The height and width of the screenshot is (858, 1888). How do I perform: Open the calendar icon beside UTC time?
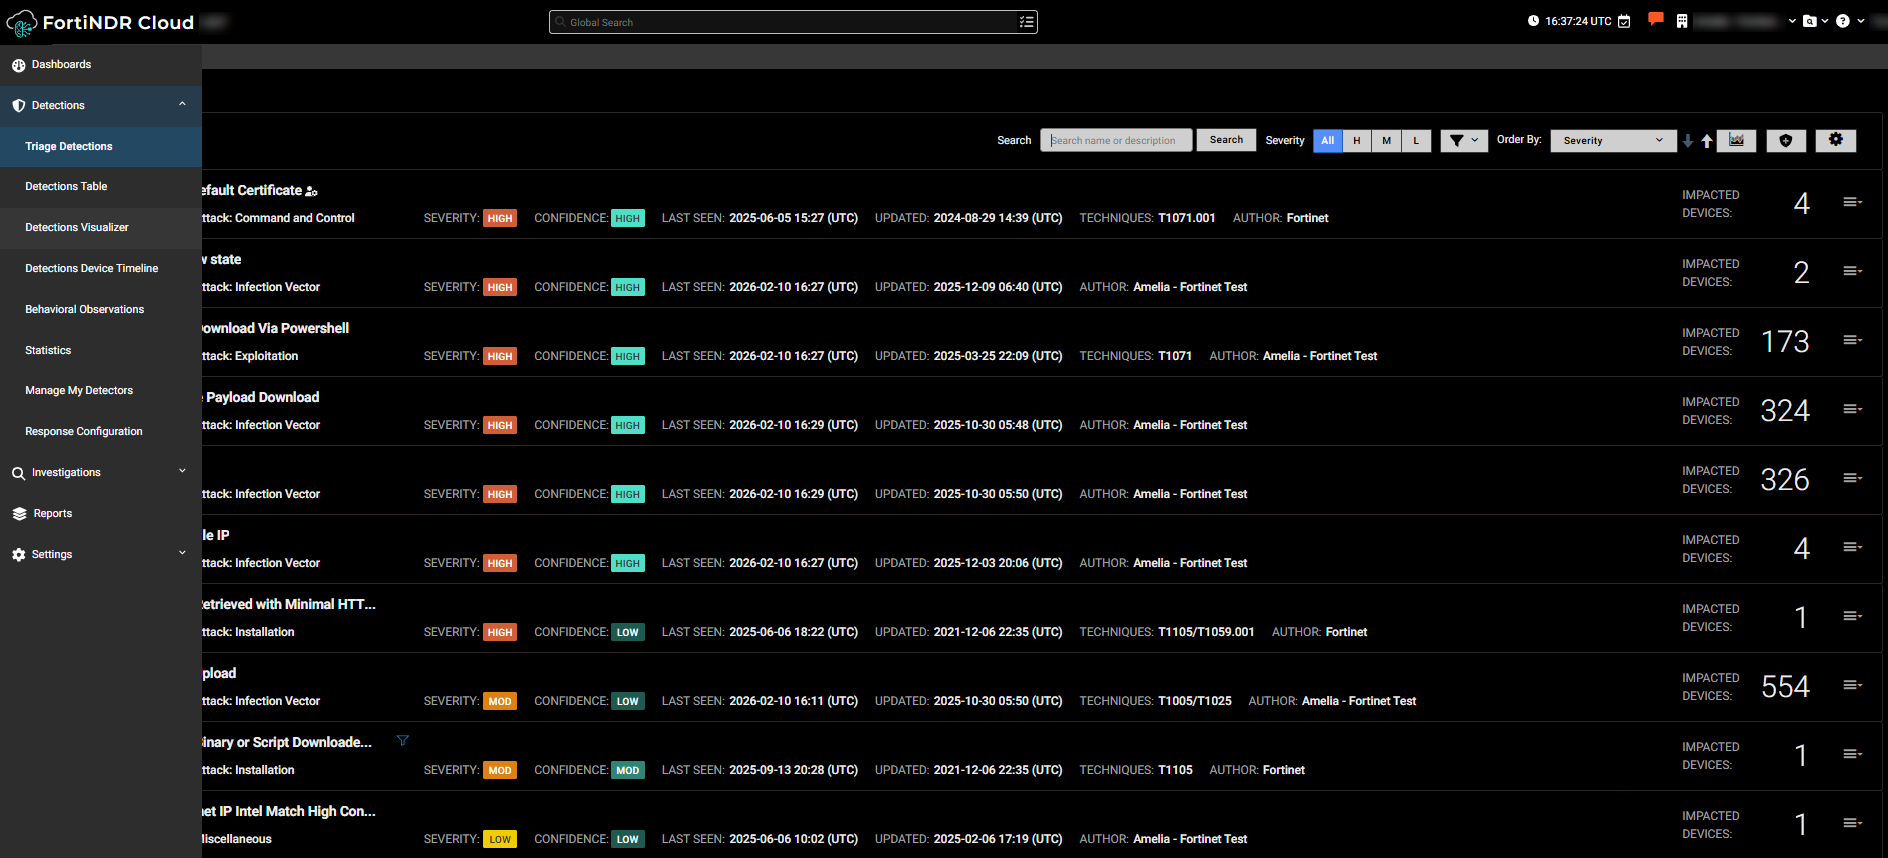(1624, 21)
